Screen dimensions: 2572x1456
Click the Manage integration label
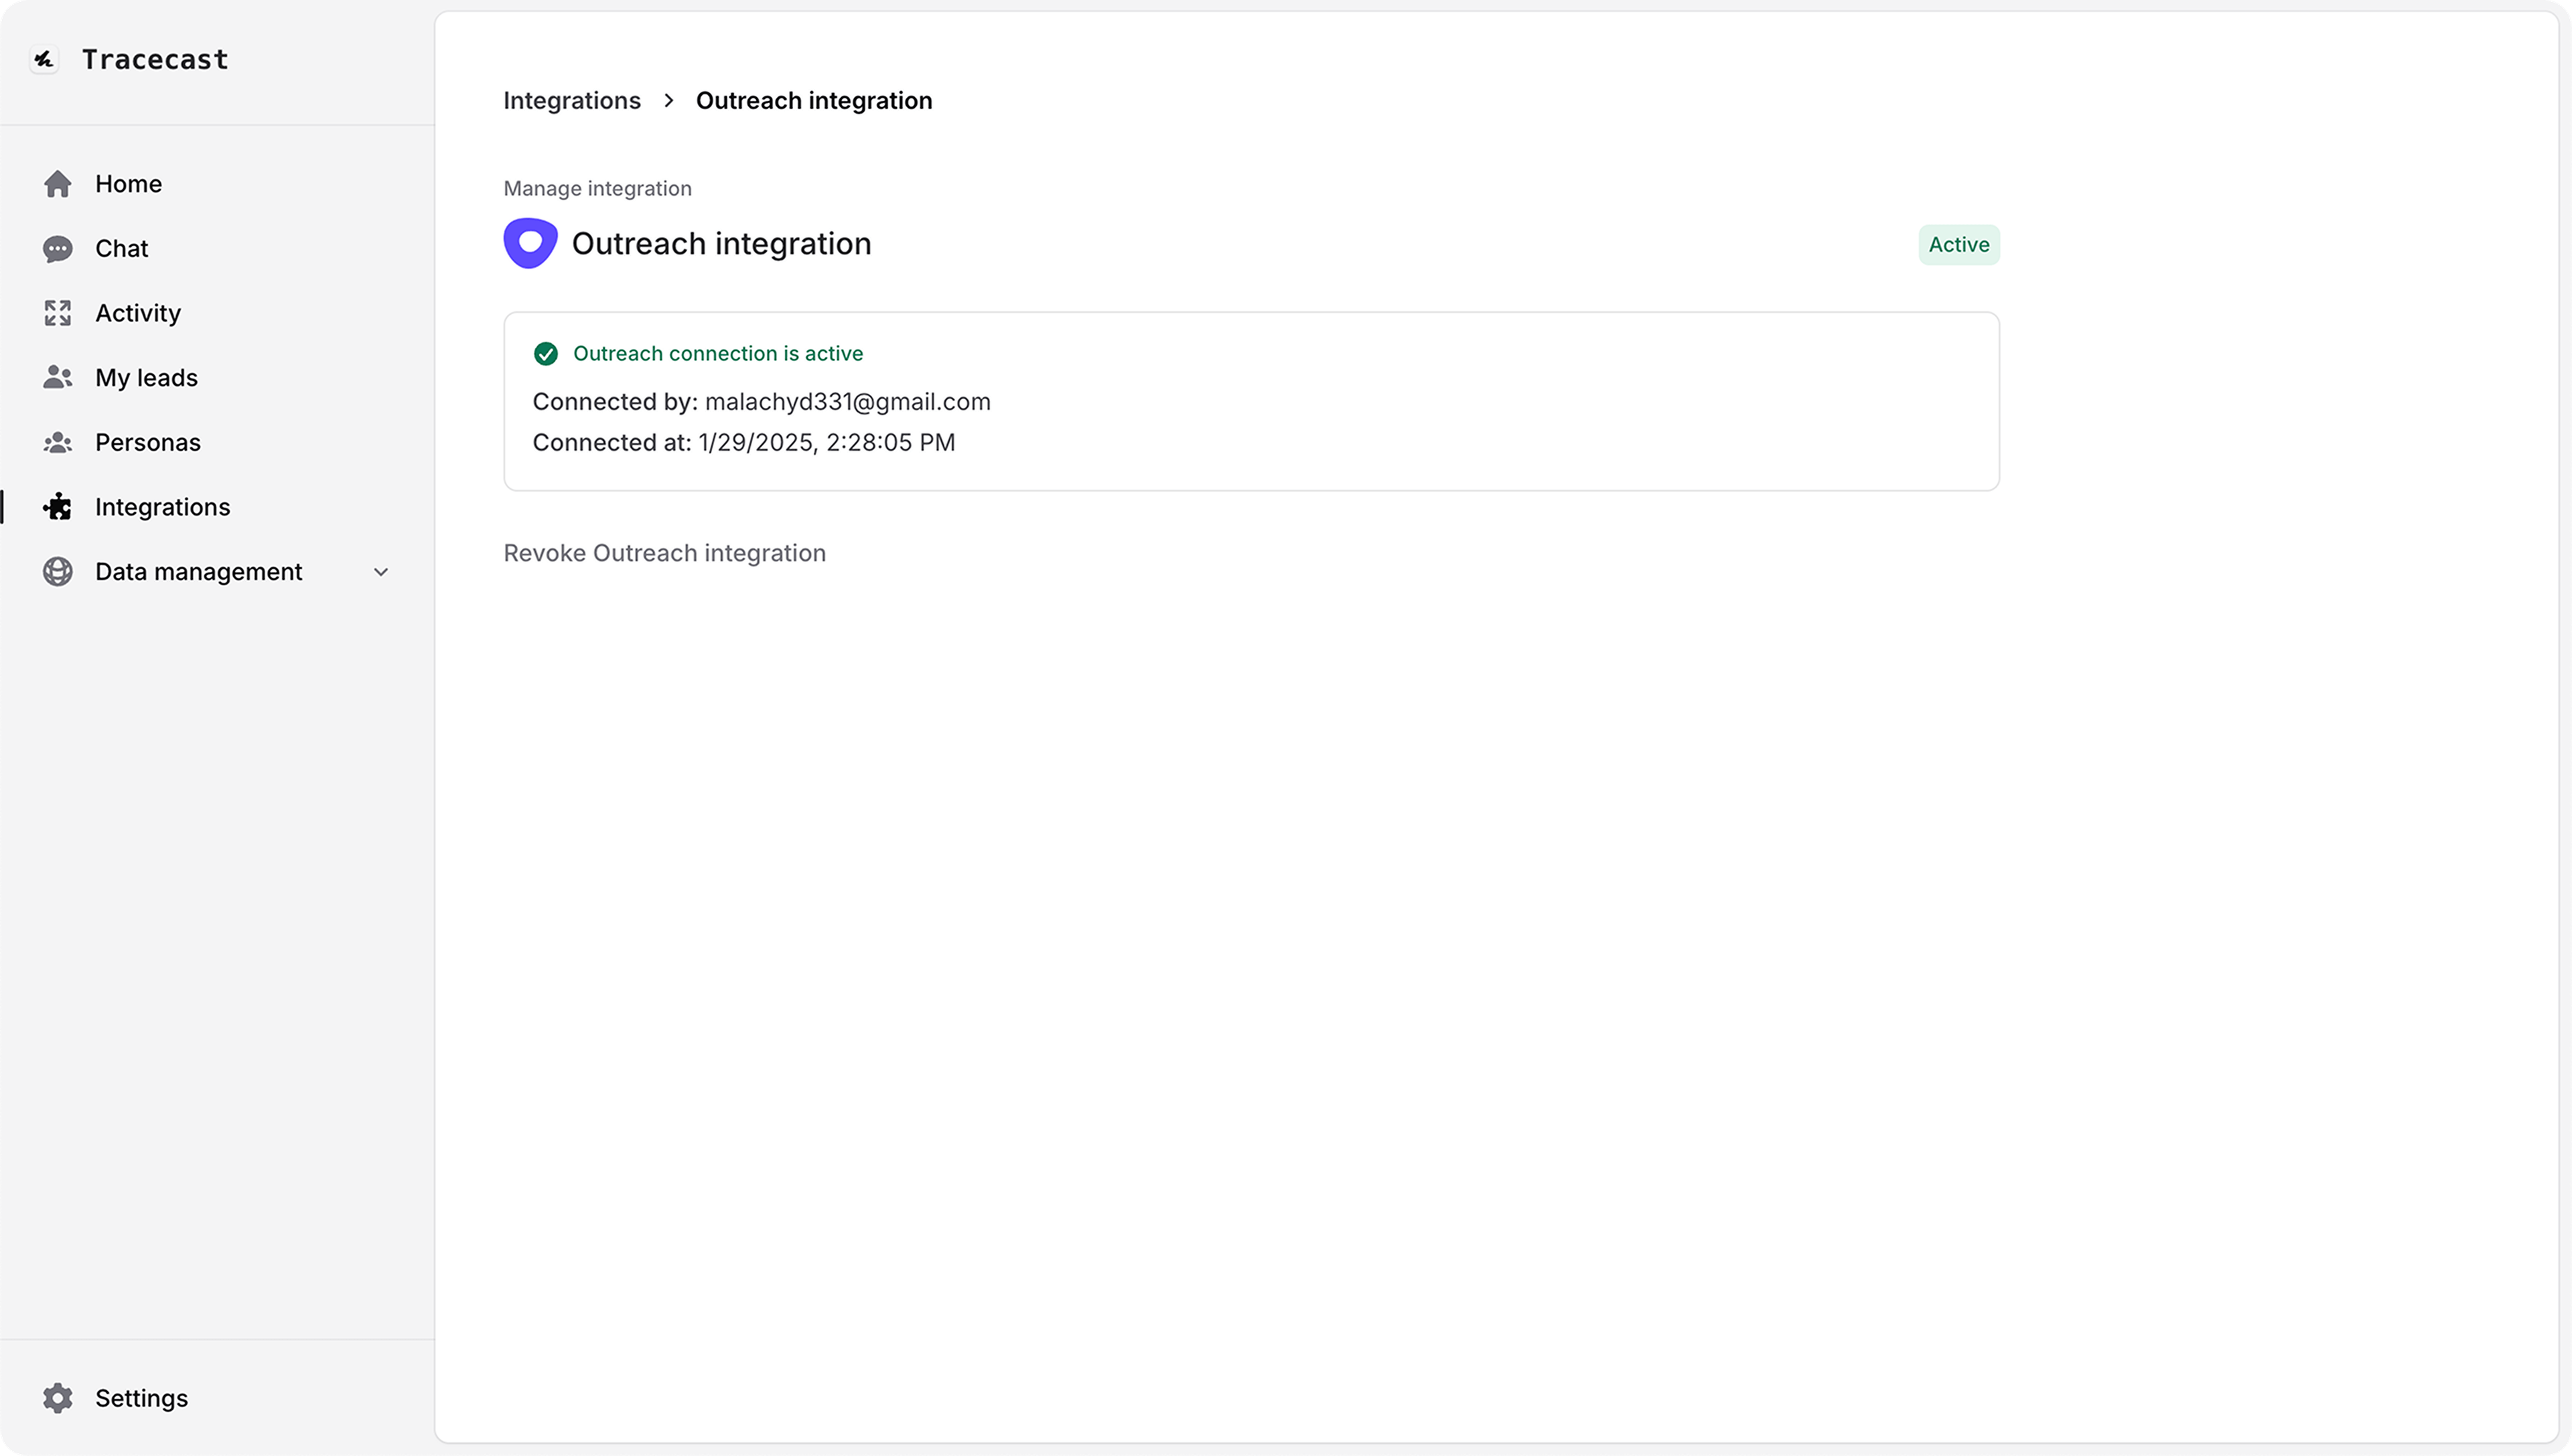click(x=597, y=189)
